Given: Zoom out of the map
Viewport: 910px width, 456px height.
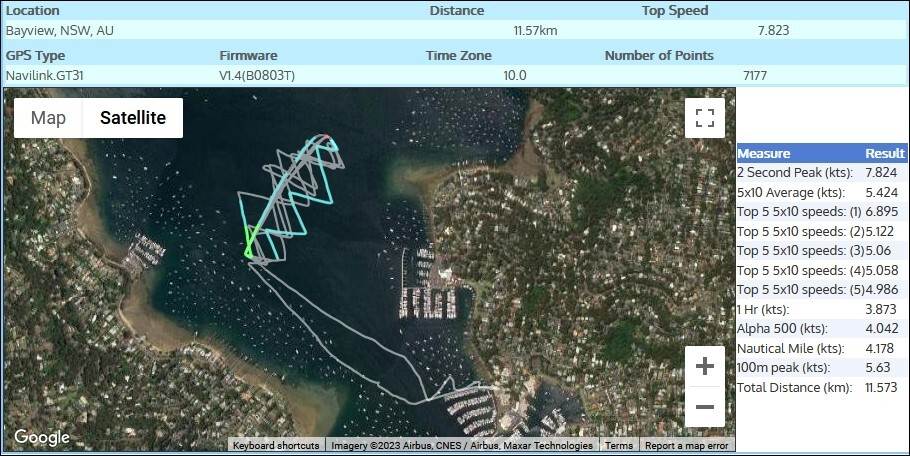Looking at the screenshot, I should 704,407.
